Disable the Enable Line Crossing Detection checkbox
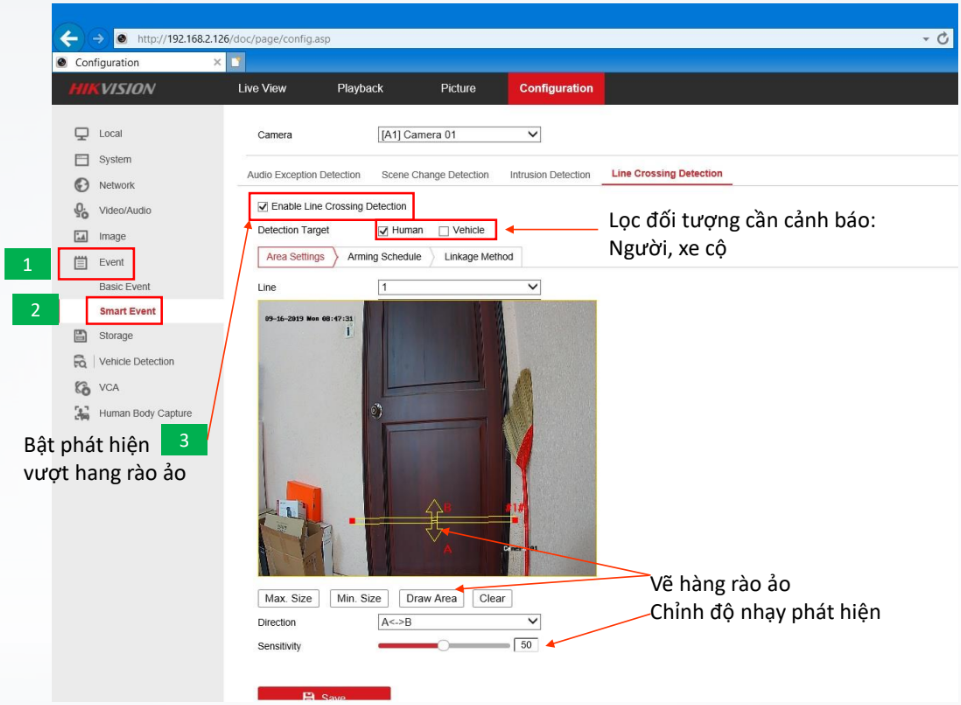Image resolution: width=961 pixels, height=705 pixels. click(x=263, y=206)
